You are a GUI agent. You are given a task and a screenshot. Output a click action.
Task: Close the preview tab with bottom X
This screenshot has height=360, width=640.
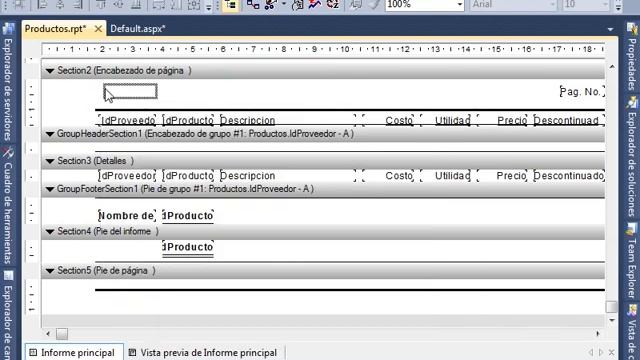[611, 352]
